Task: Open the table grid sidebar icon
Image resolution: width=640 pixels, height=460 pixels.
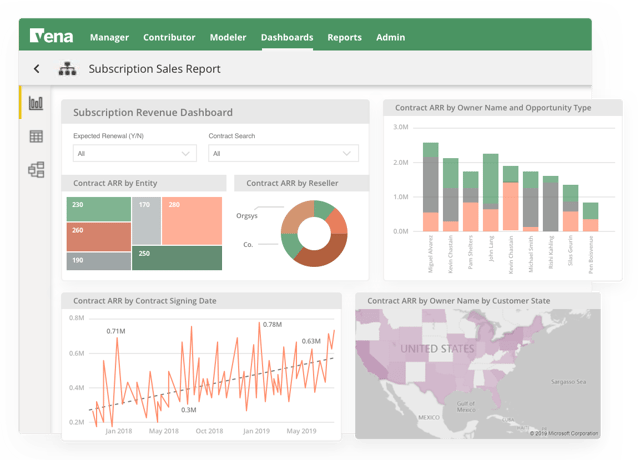Action: pyautogui.click(x=36, y=136)
